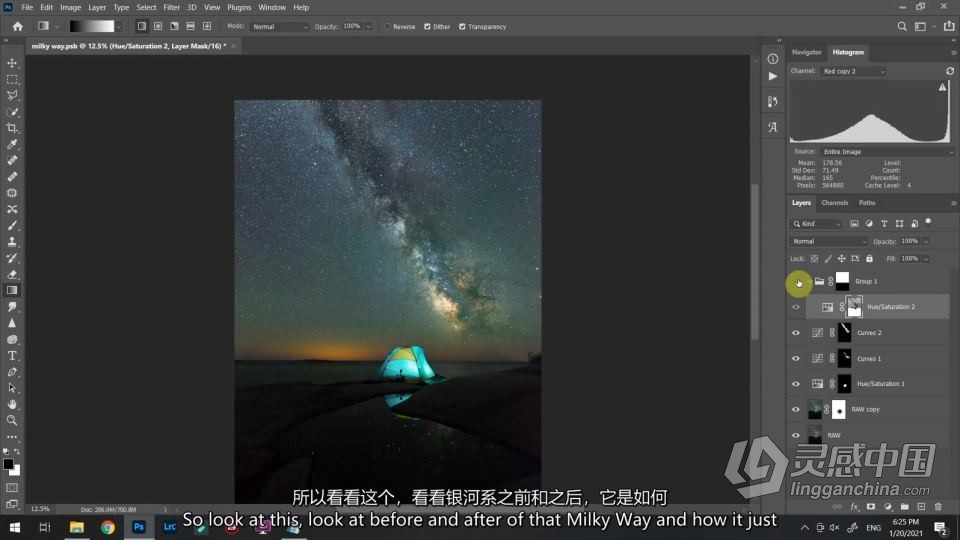Screen dimensions: 960x540
Task: Select the Clone Stamp tool
Action: click(x=12, y=242)
